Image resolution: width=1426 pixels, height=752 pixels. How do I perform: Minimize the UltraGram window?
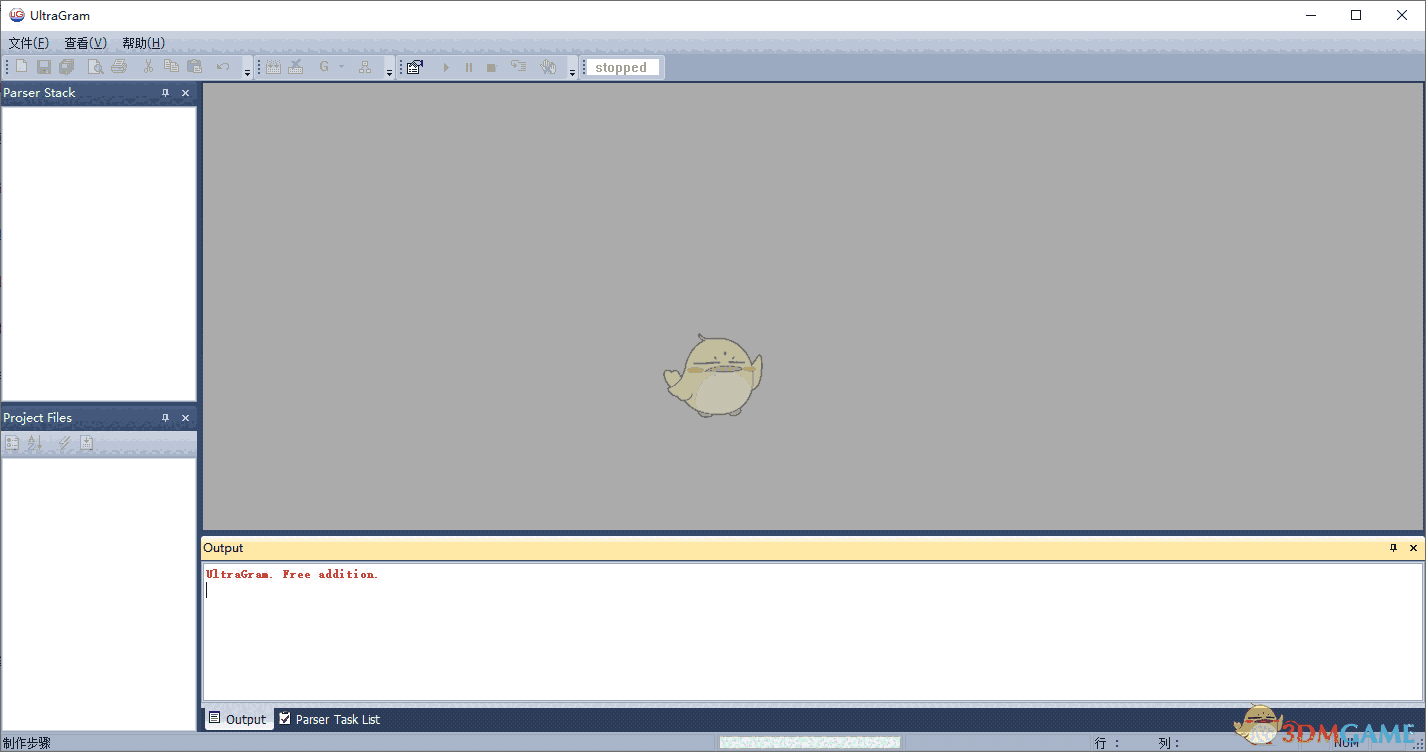[x=1311, y=15]
